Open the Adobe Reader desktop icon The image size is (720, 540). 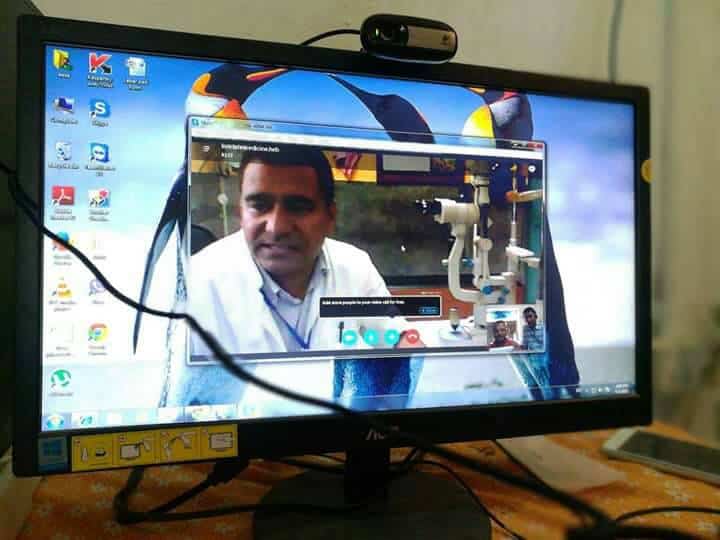point(63,197)
